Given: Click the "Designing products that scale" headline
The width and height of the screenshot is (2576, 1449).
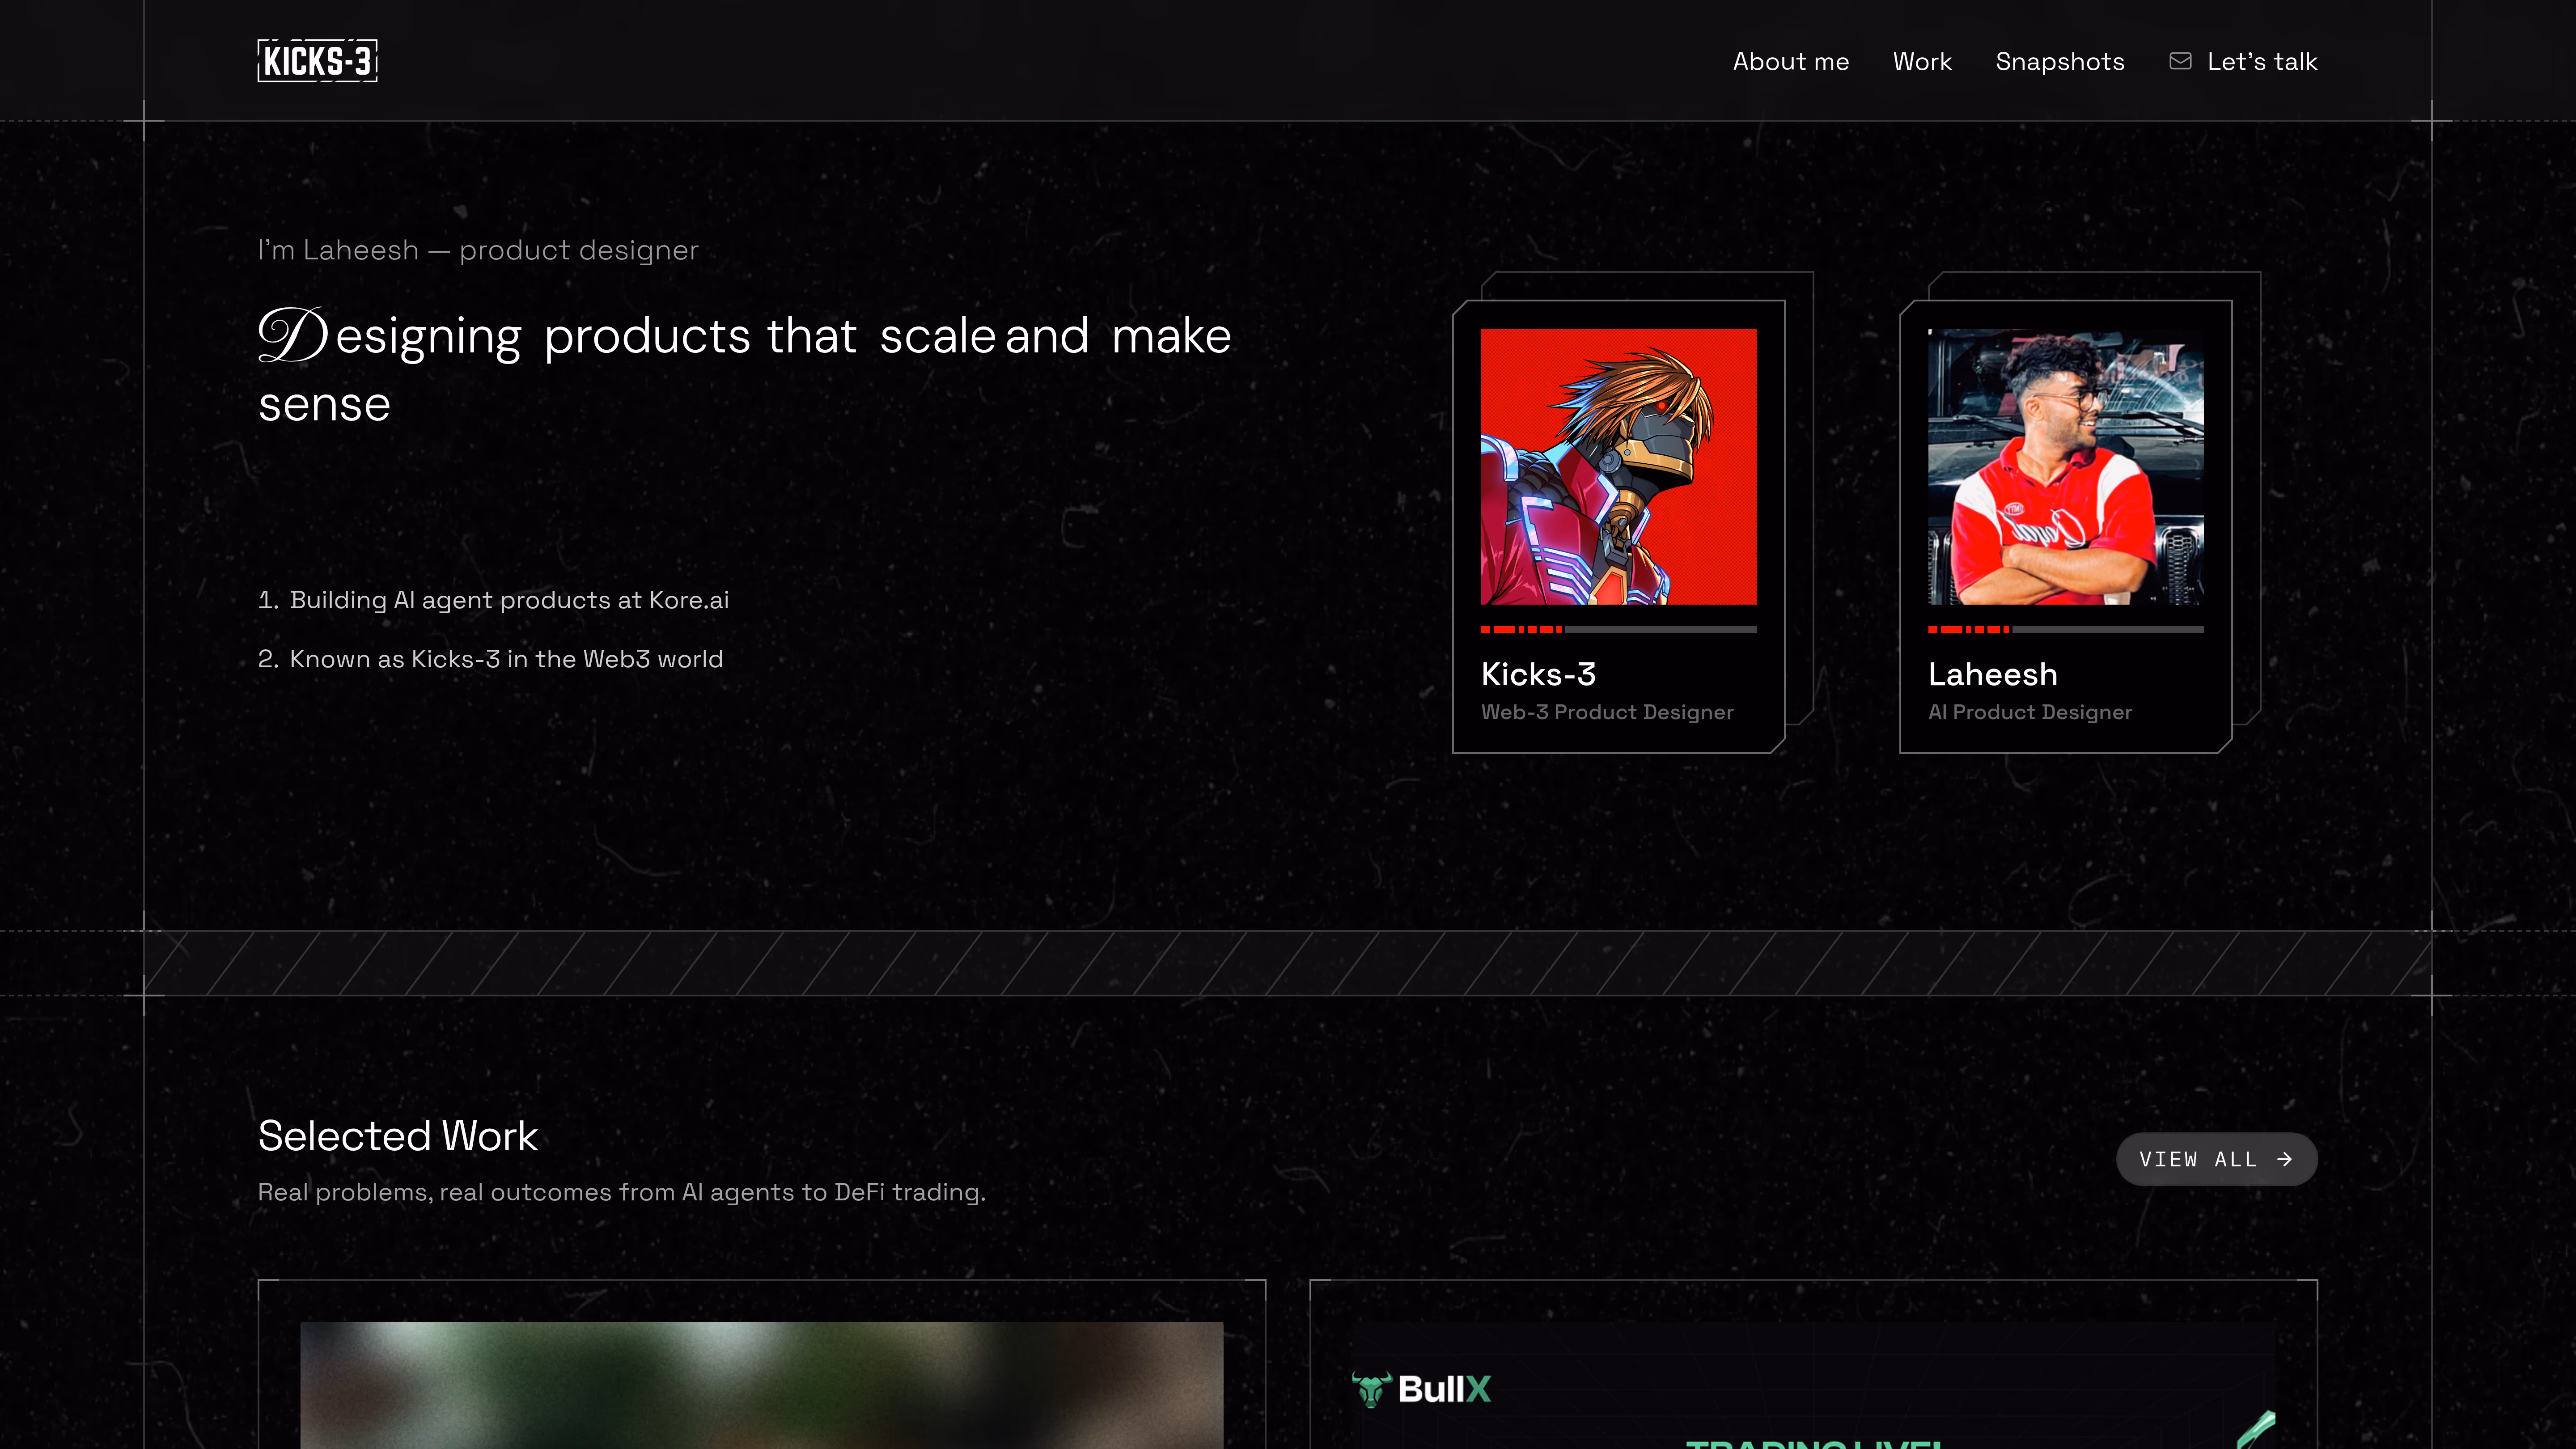Looking at the screenshot, I should click(745, 368).
